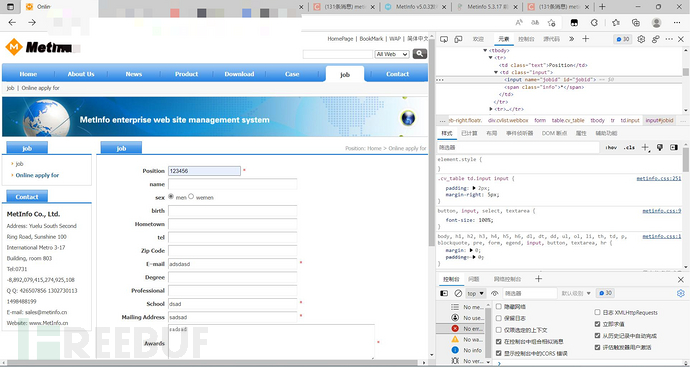Select the span class="info" DOM line
690x367 pixels.
(x=544, y=87)
